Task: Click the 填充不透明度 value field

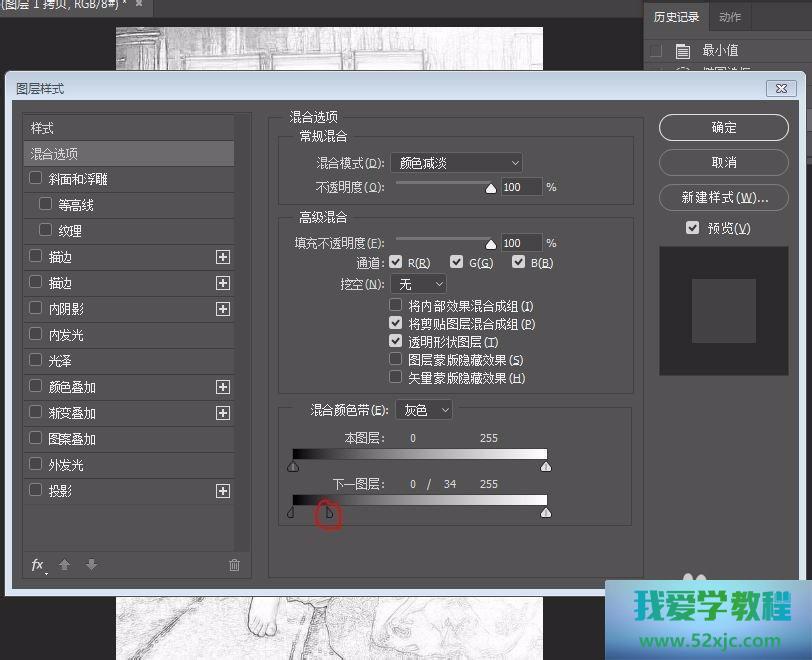Action: point(520,243)
